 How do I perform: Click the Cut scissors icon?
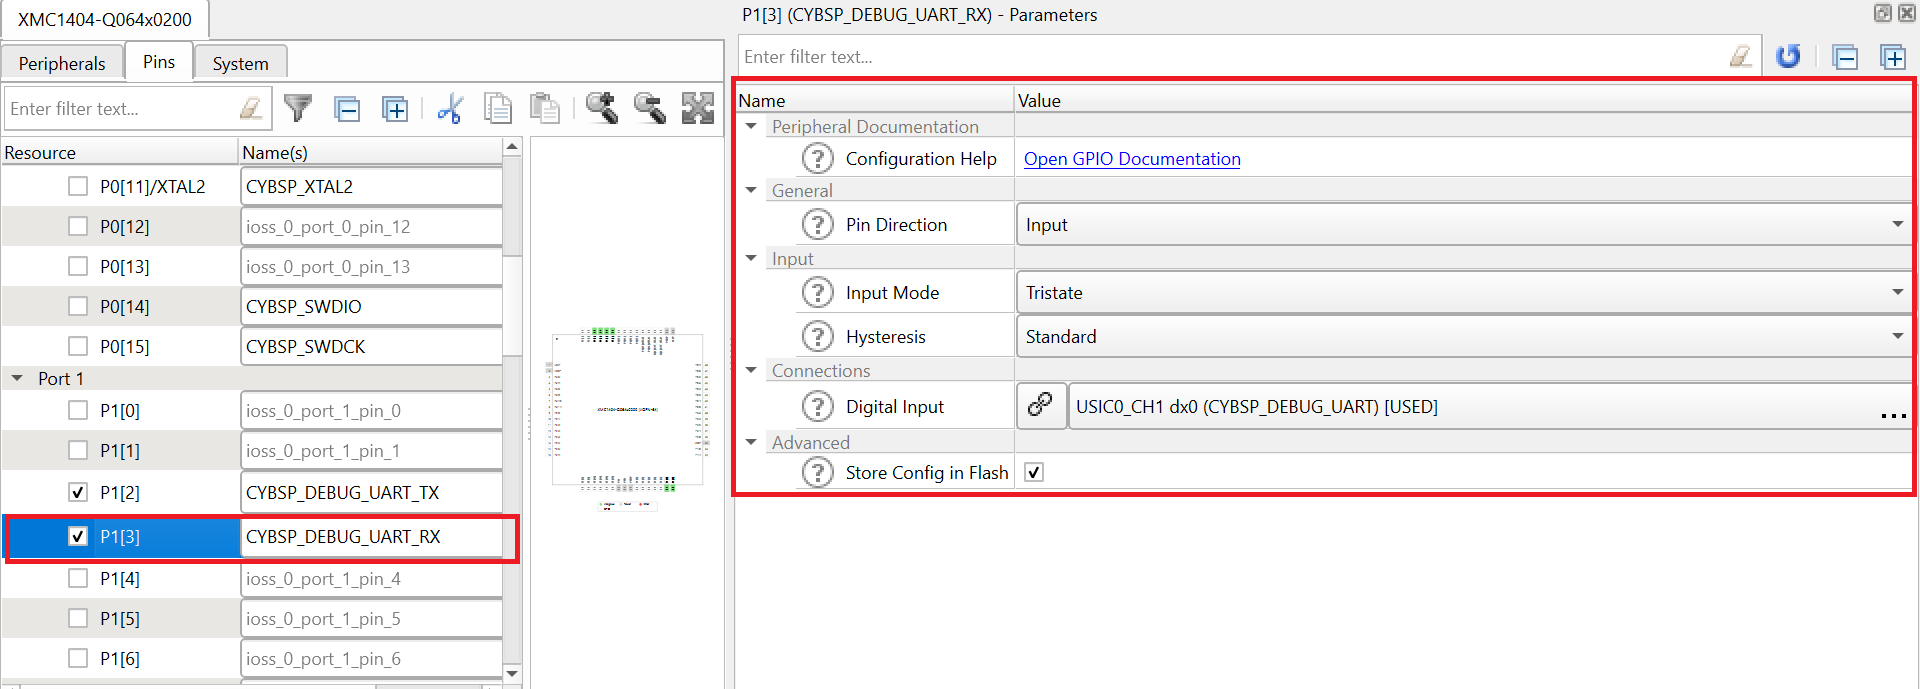(450, 108)
